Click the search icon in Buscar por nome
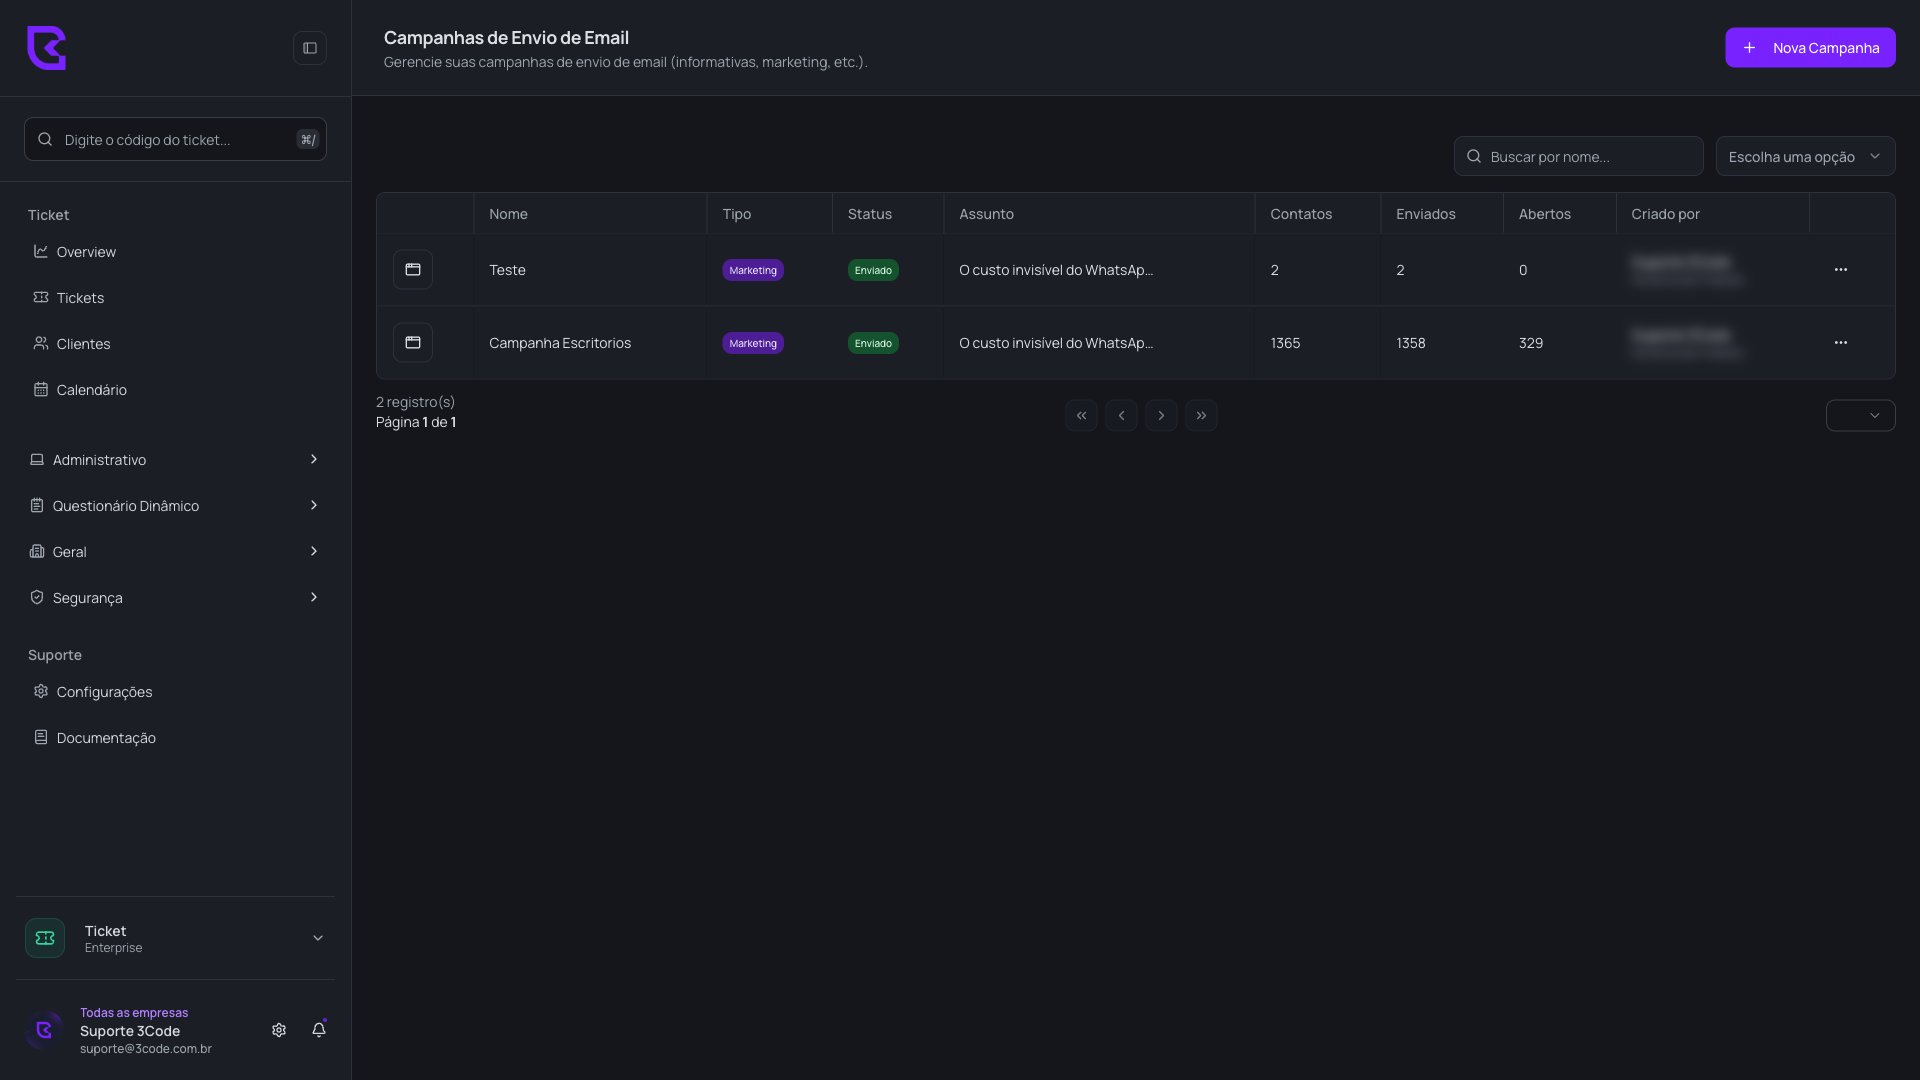 (x=1474, y=157)
